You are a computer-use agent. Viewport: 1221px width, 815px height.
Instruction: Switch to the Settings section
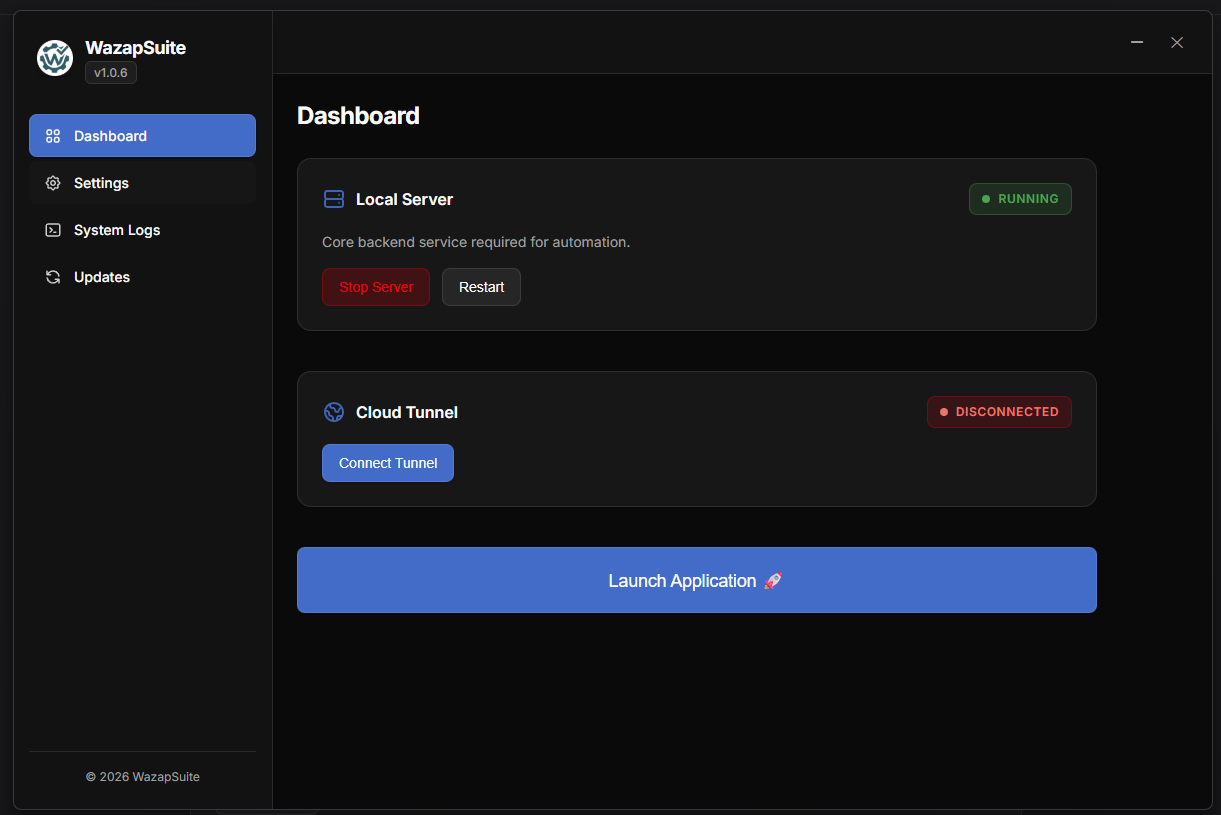pos(100,183)
